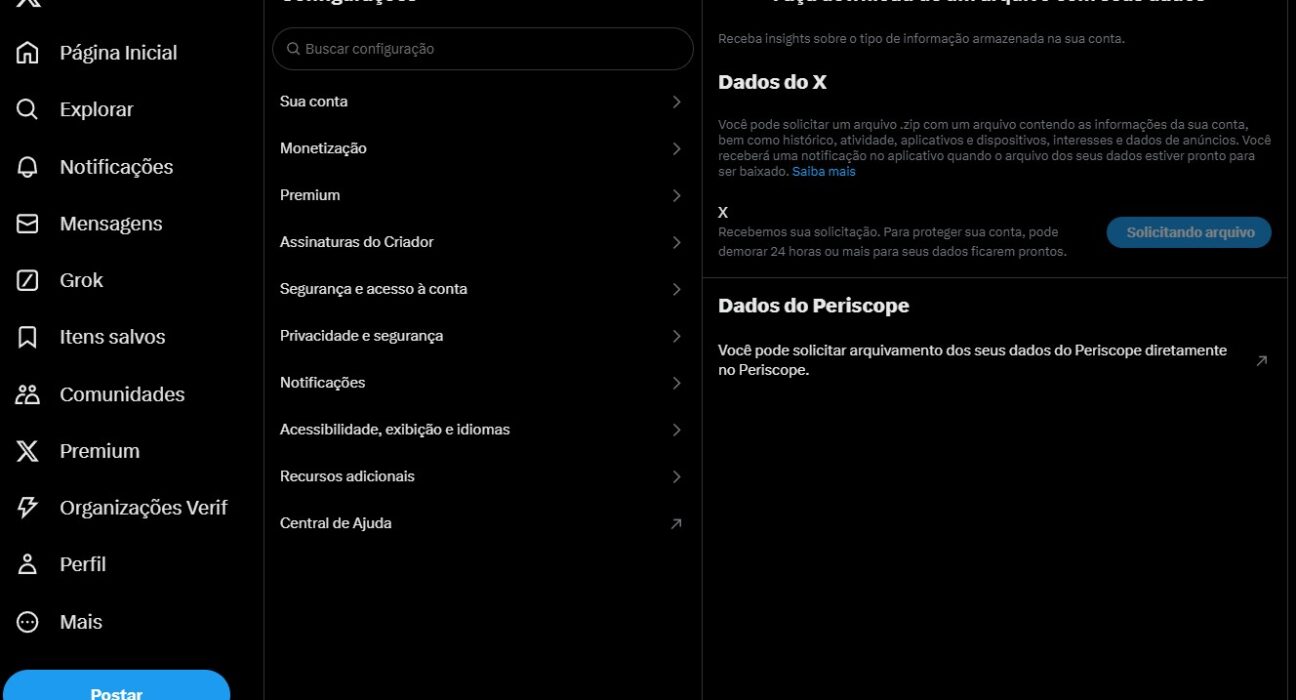1296x700 pixels.
Task: Select Acessibilidade, exibição e idiomas
Action: point(395,430)
